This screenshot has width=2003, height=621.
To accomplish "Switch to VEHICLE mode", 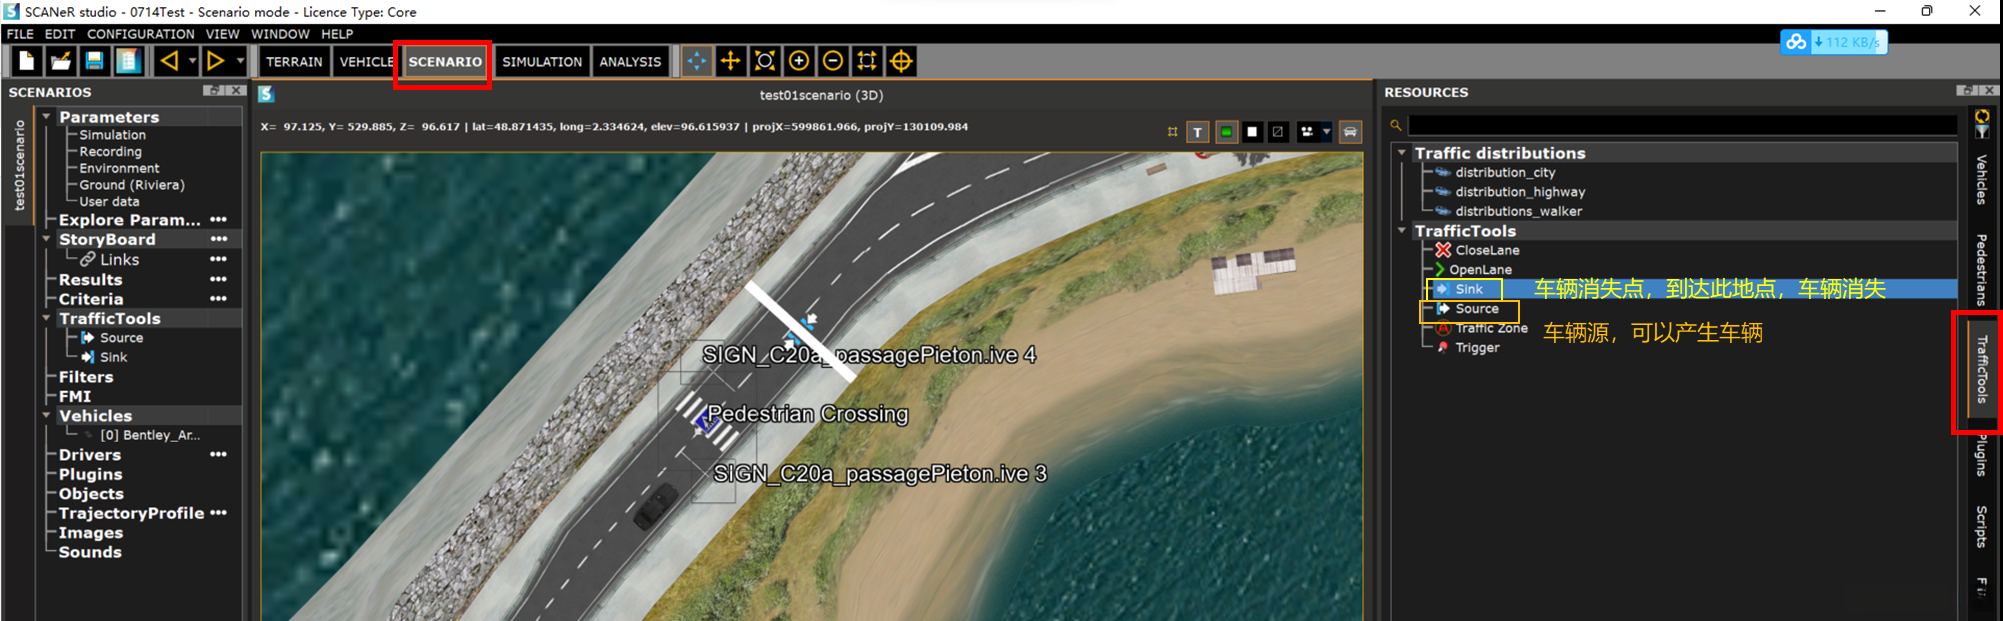I will click(x=366, y=61).
